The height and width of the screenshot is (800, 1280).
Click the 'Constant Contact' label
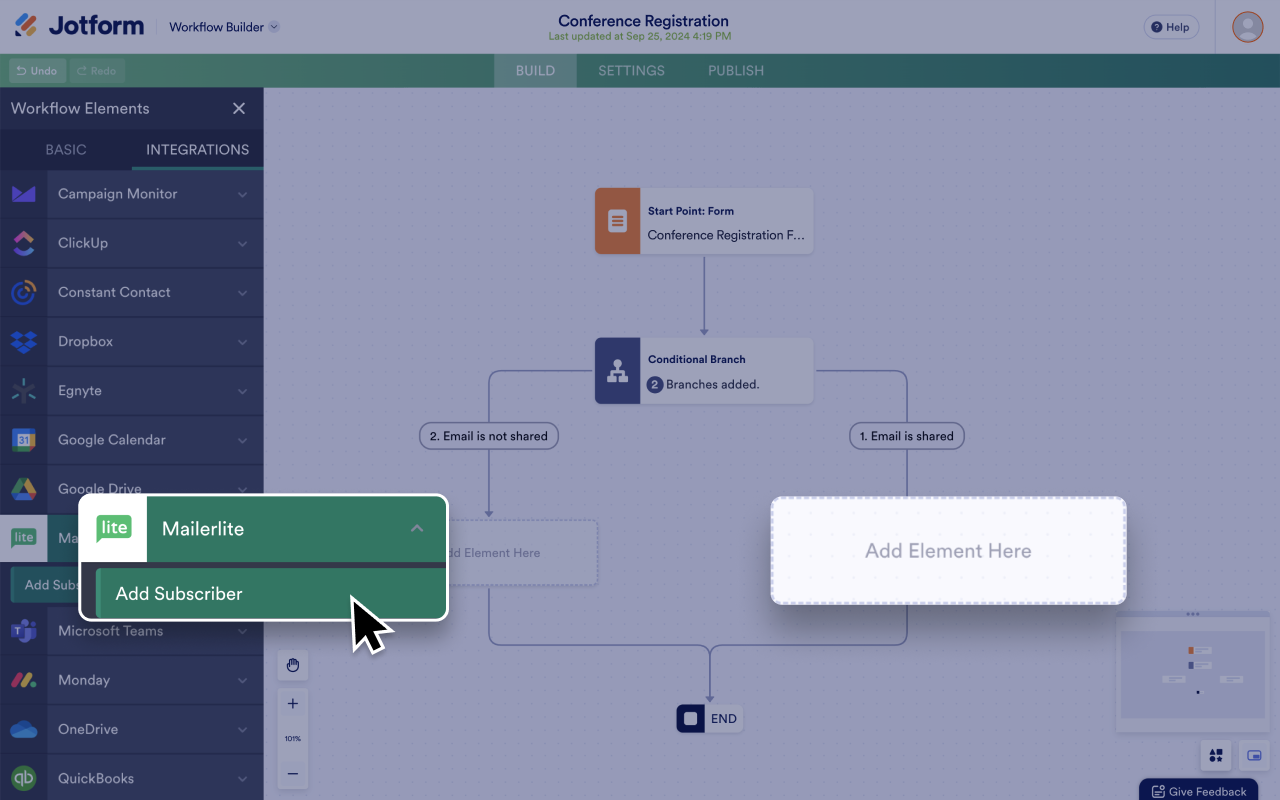coord(114,292)
